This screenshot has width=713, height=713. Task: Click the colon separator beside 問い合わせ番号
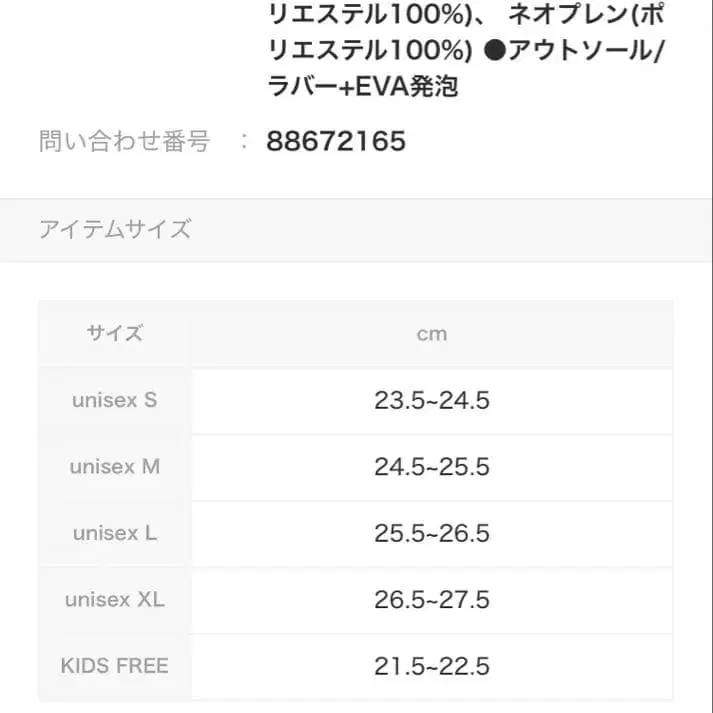(245, 142)
